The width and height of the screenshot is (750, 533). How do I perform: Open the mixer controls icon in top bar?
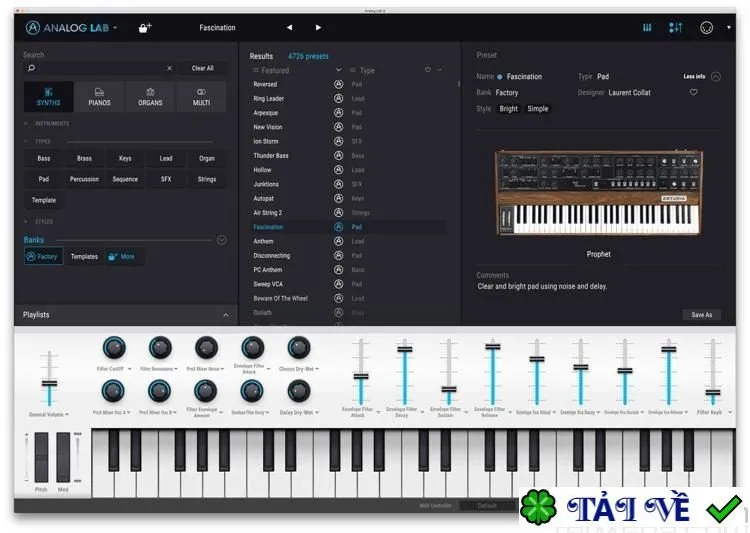pyautogui.click(x=675, y=28)
